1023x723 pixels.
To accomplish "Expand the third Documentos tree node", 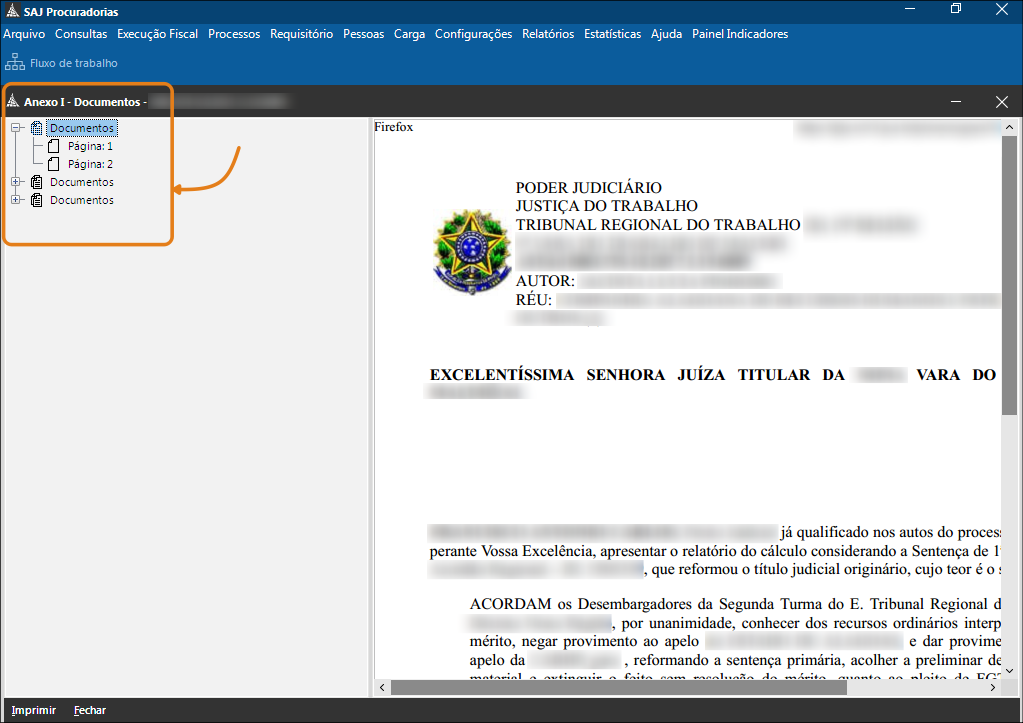I will pos(16,200).
